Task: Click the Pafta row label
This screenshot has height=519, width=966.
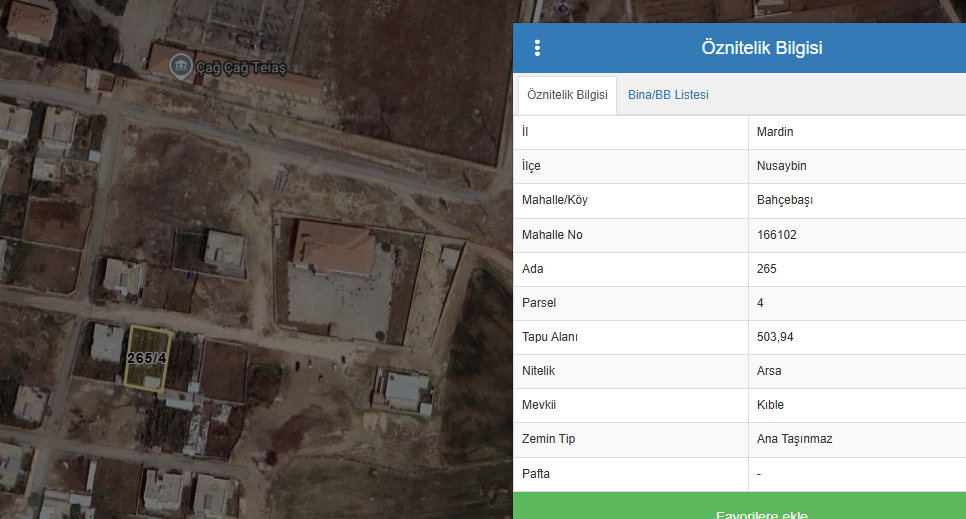Action: click(x=536, y=473)
